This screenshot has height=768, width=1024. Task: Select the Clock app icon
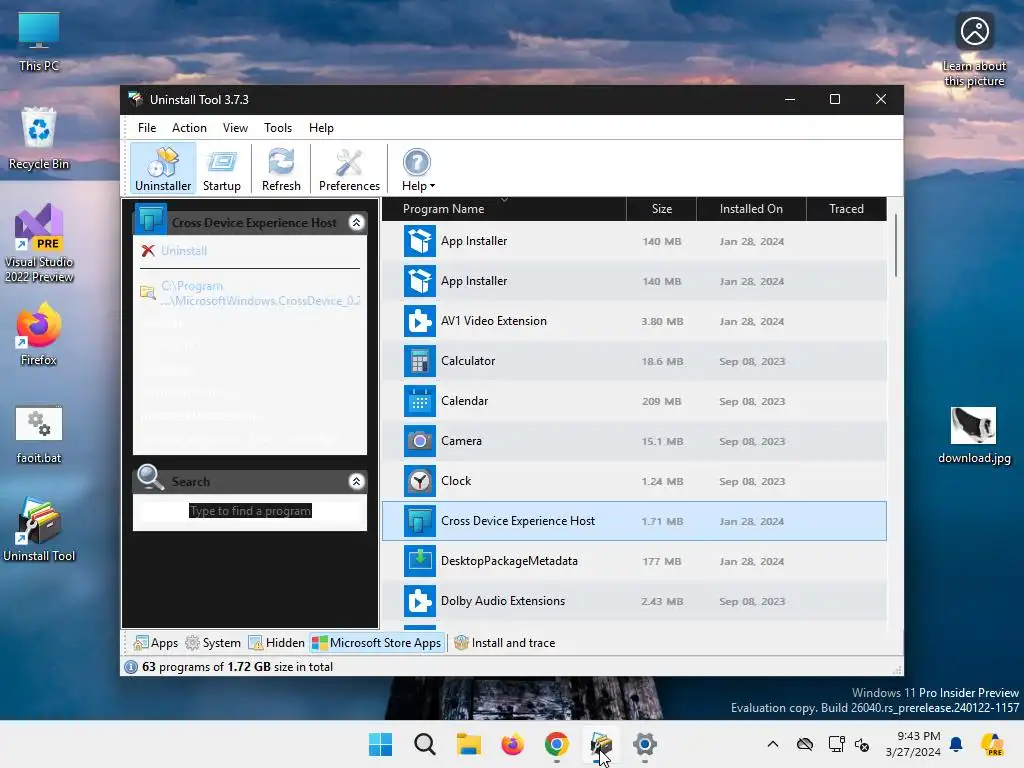click(419, 481)
